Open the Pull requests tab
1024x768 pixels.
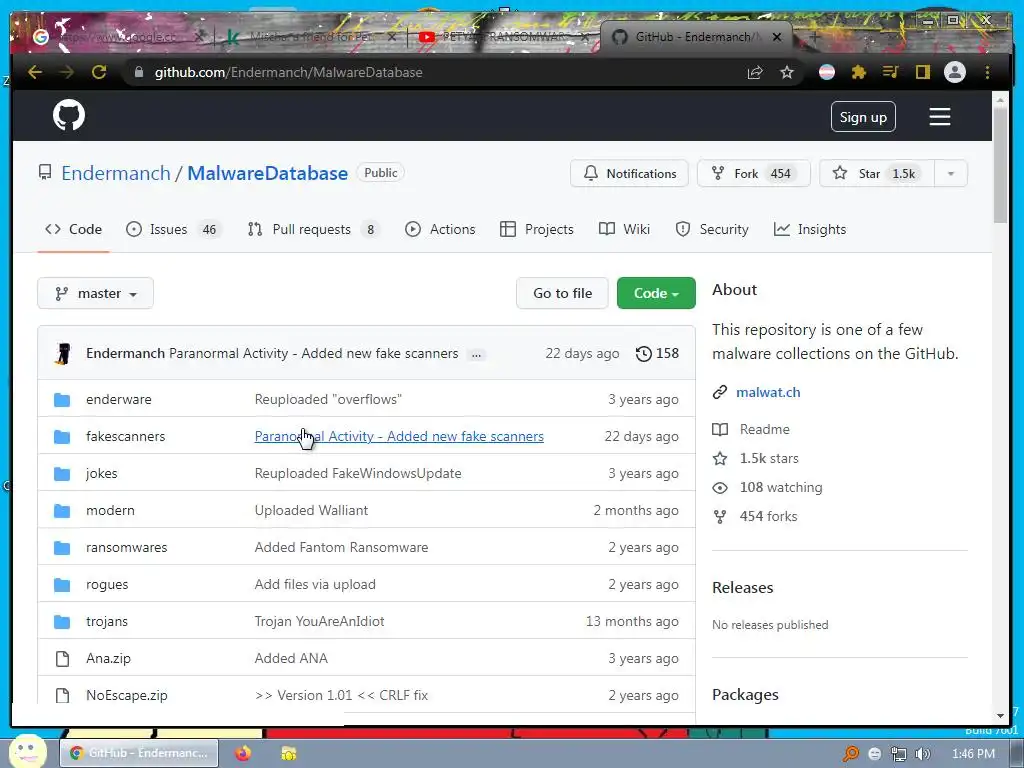point(313,229)
